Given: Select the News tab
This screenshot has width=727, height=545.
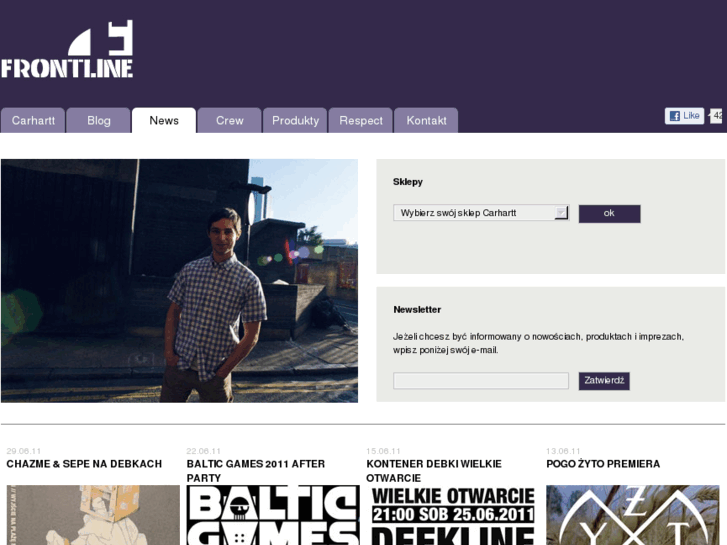Looking at the screenshot, I should [164, 121].
